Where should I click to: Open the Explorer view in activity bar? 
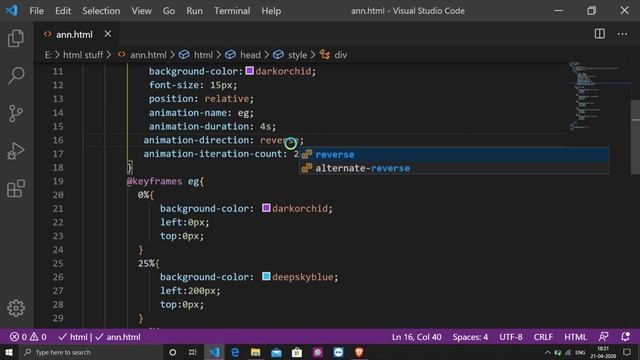[16, 38]
